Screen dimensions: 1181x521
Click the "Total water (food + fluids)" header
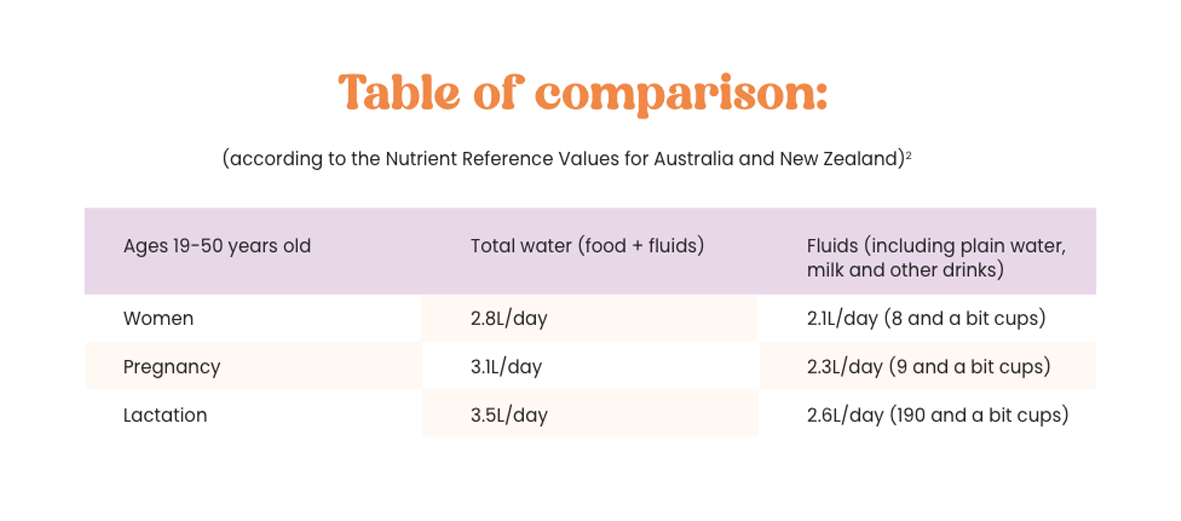click(587, 246)
